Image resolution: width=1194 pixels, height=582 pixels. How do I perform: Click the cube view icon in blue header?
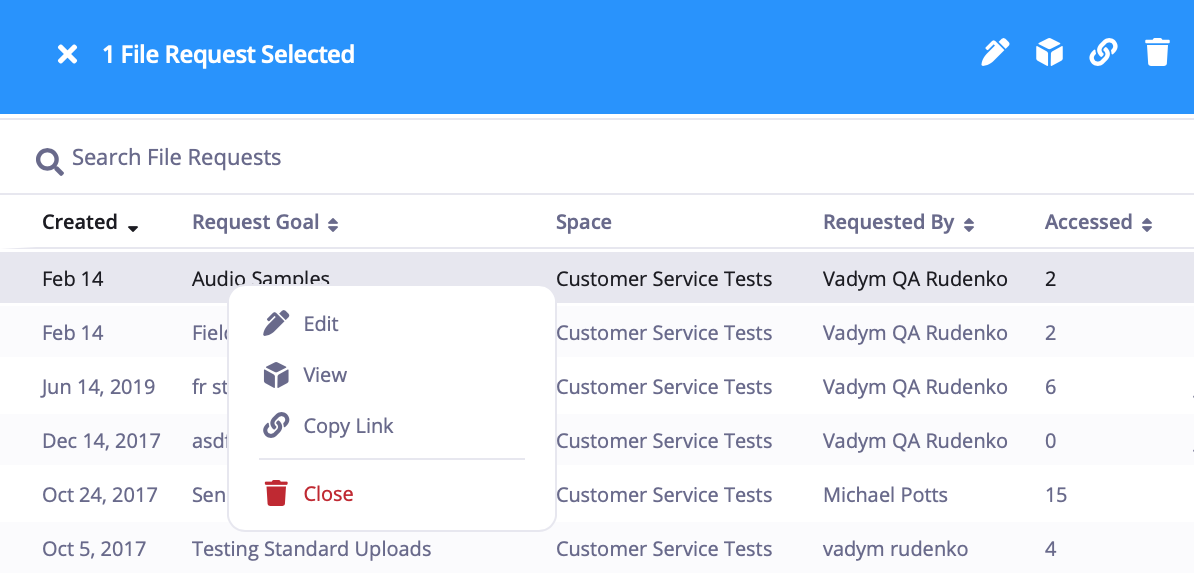point(1049,53)
